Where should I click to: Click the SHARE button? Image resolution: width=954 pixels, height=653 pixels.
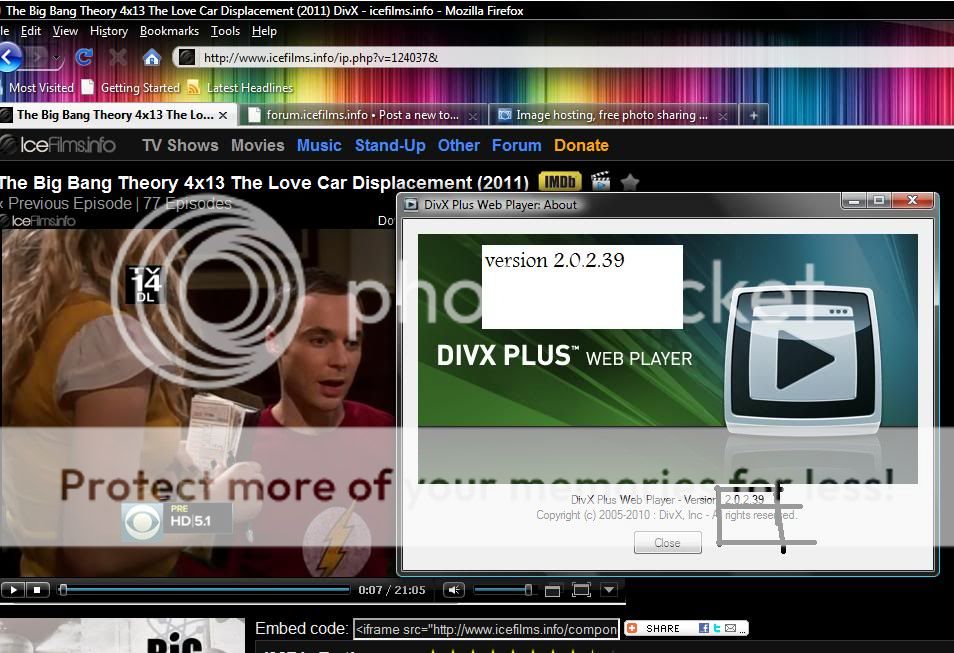coord(656,628)
